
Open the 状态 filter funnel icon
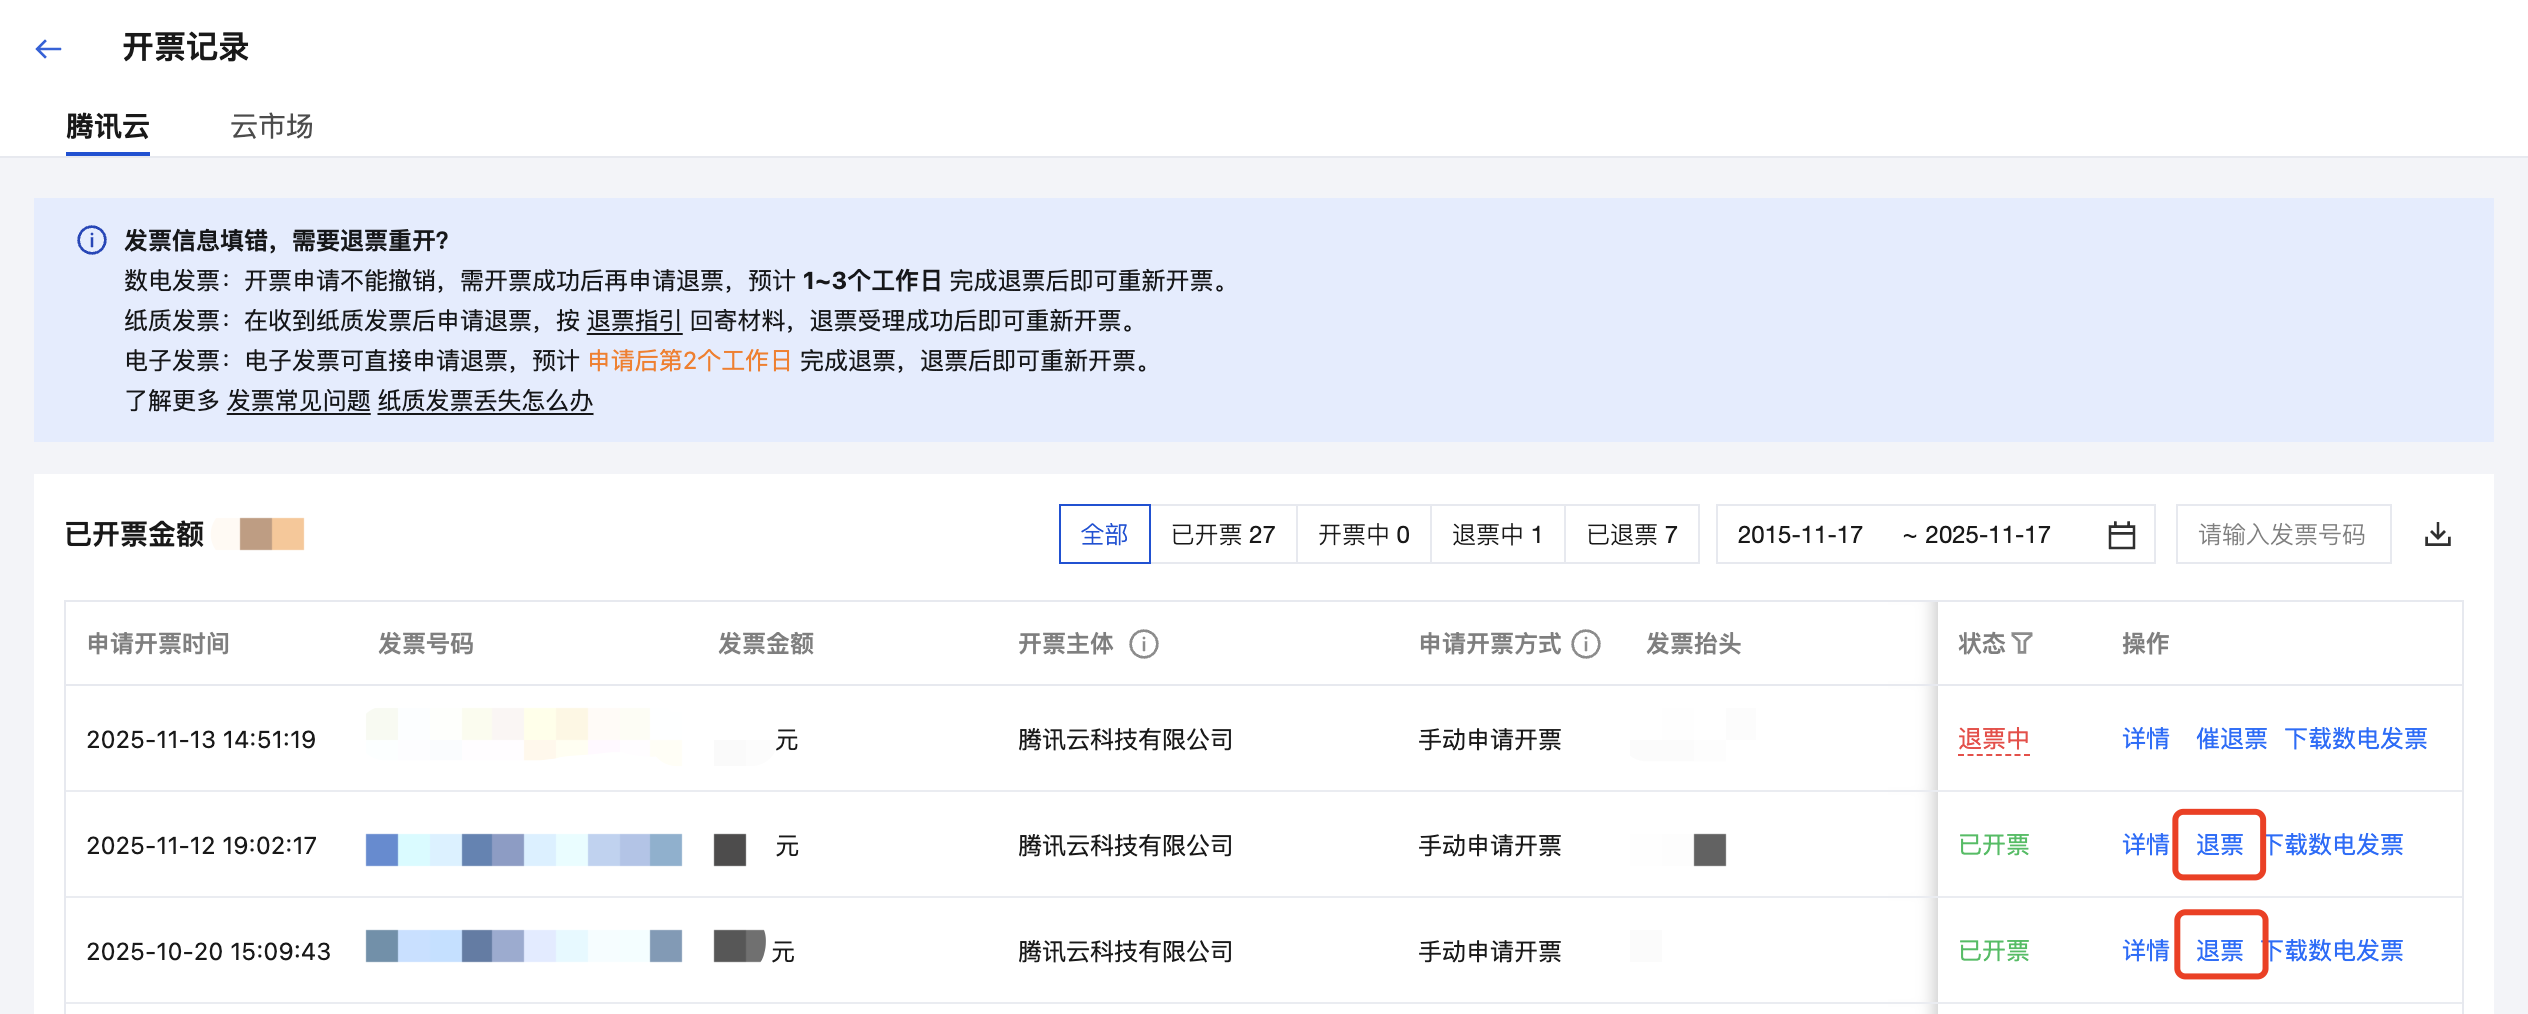[x=2022, y=644]
